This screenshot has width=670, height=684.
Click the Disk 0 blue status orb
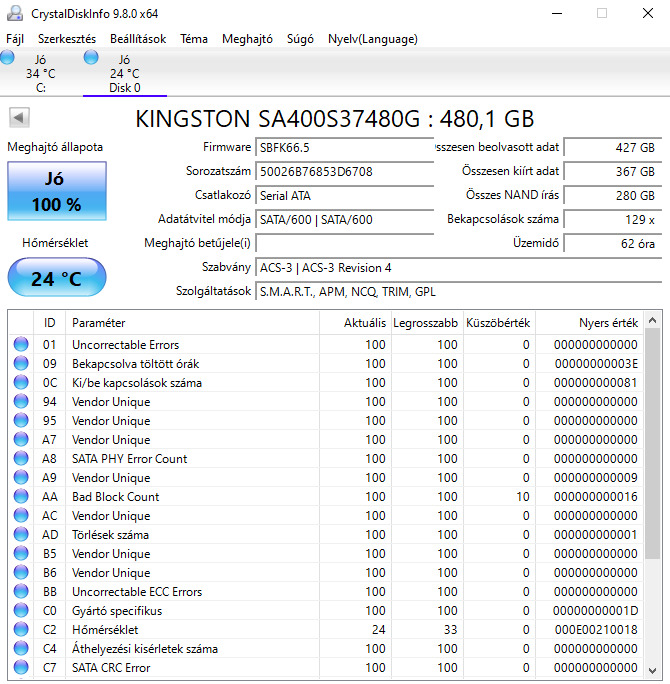(x=91, y=57)
